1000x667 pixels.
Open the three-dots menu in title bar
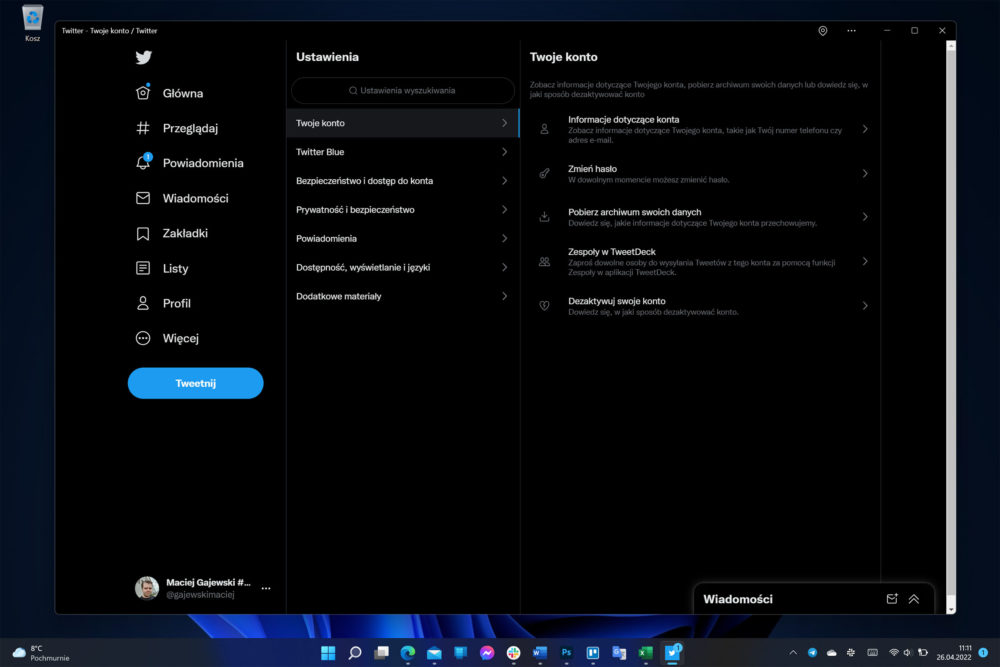(x=851, y=31)
